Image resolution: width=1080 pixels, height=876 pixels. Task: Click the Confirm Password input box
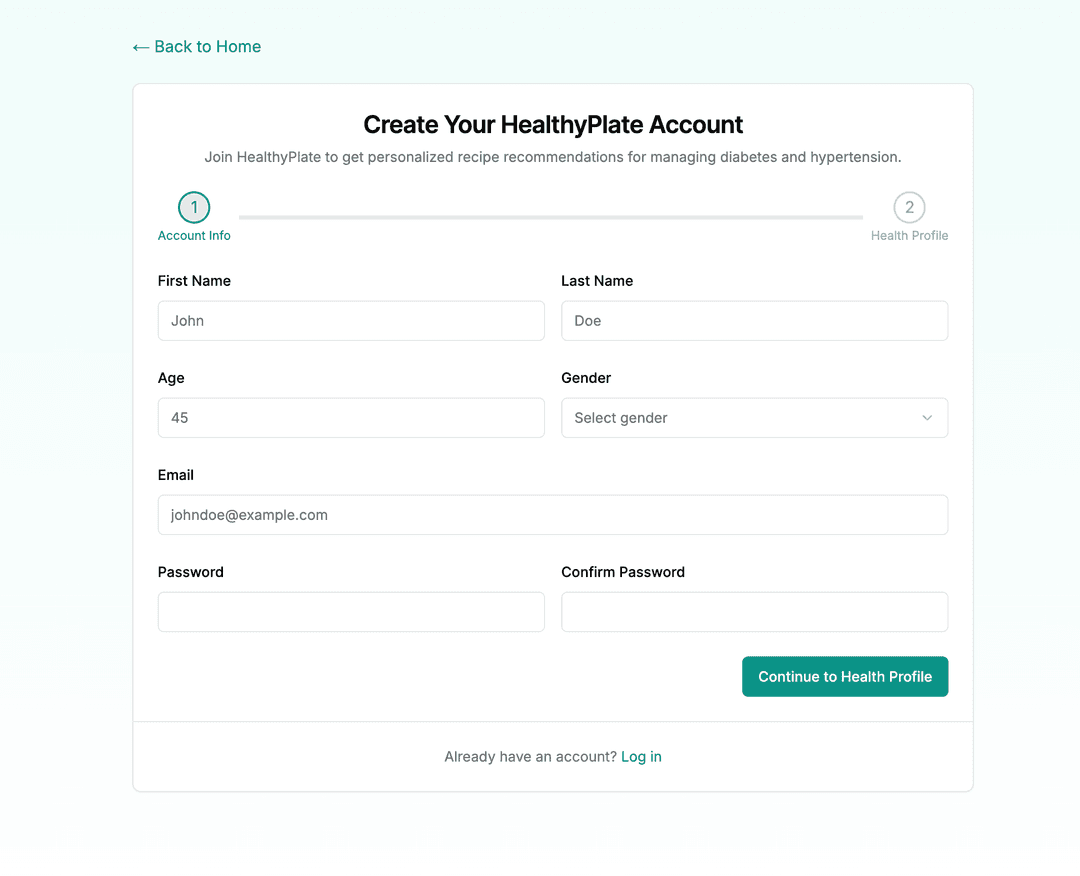coord(754,611)
